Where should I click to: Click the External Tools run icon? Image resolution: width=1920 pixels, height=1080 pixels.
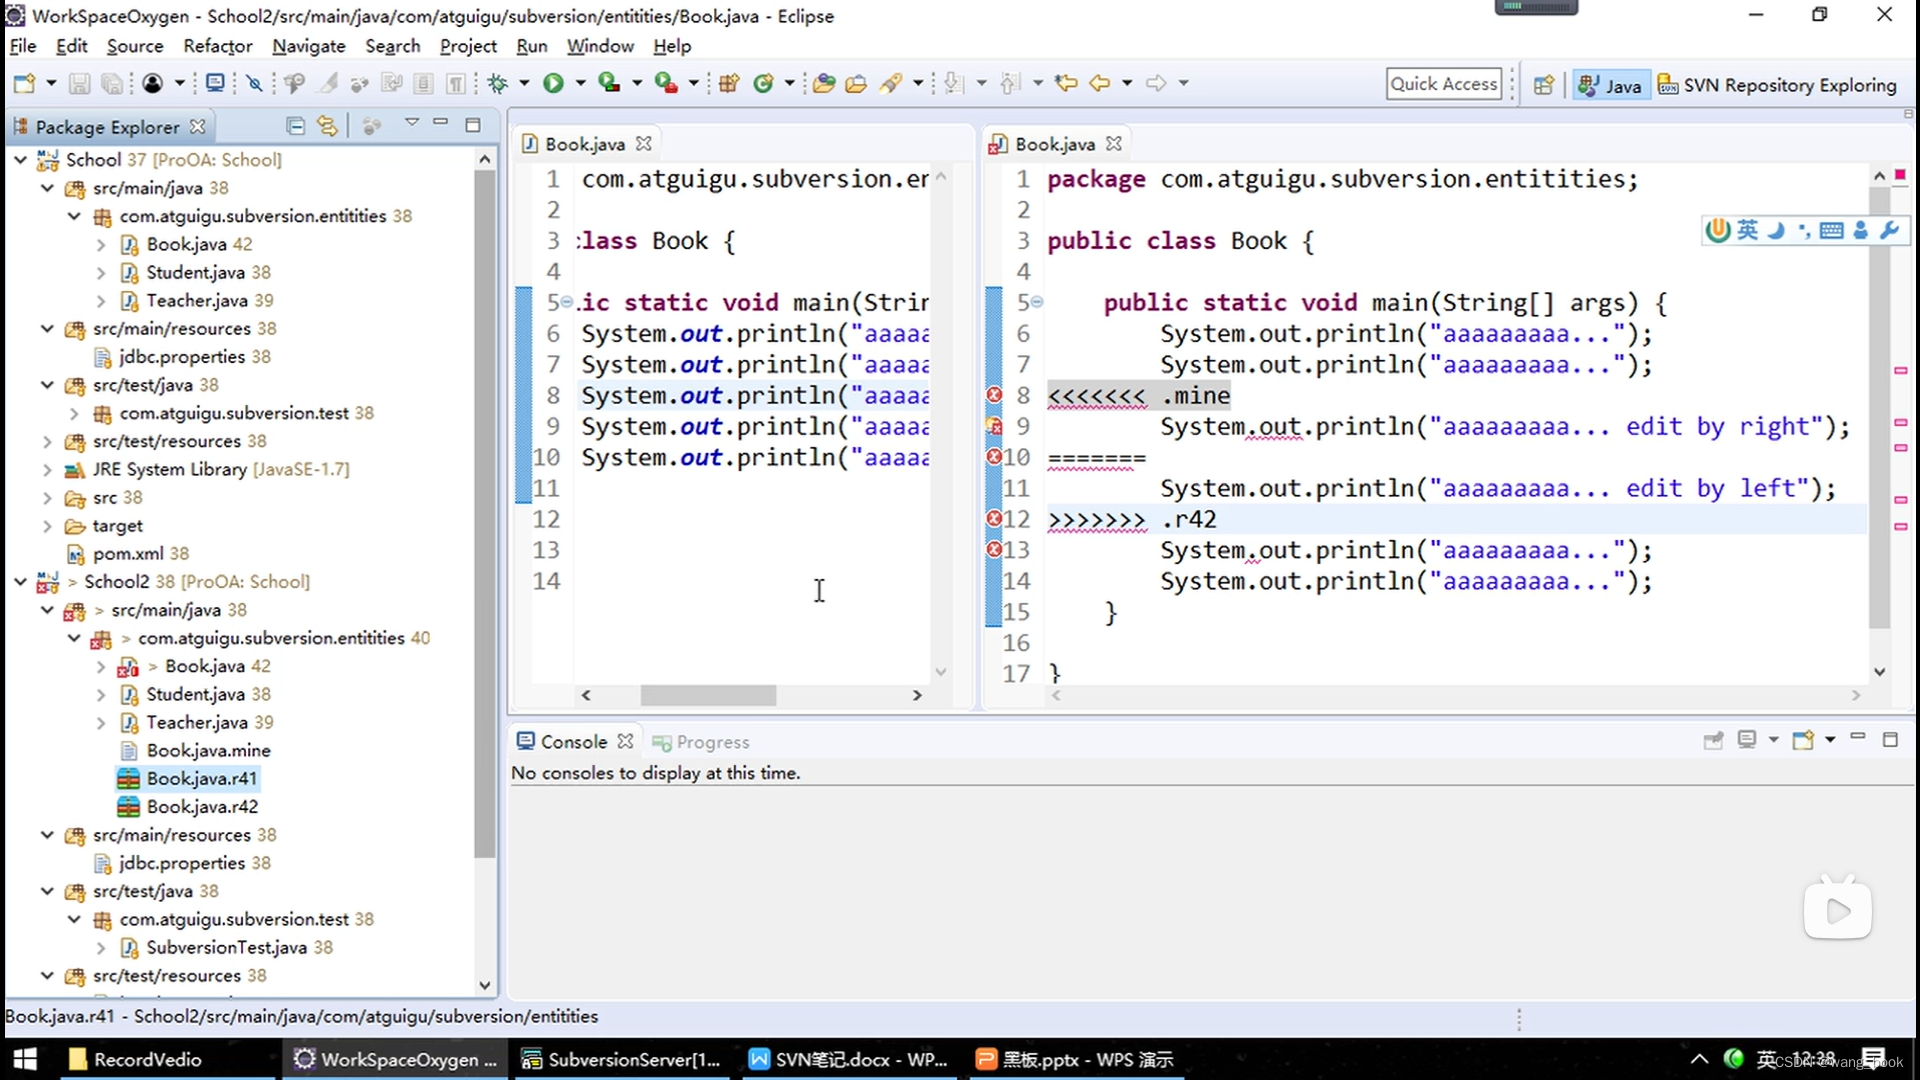[x=665, y=83]
